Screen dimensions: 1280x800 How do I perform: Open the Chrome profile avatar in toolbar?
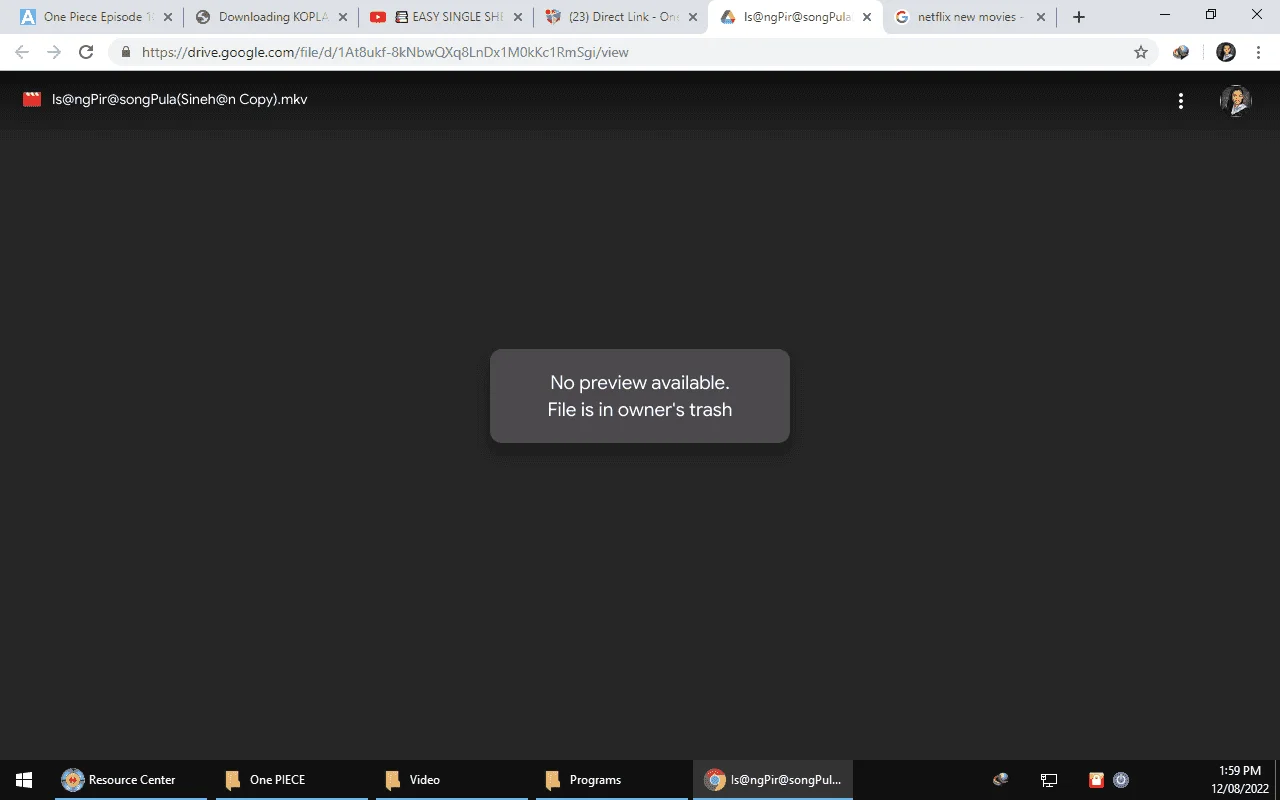pos(1226,52)
